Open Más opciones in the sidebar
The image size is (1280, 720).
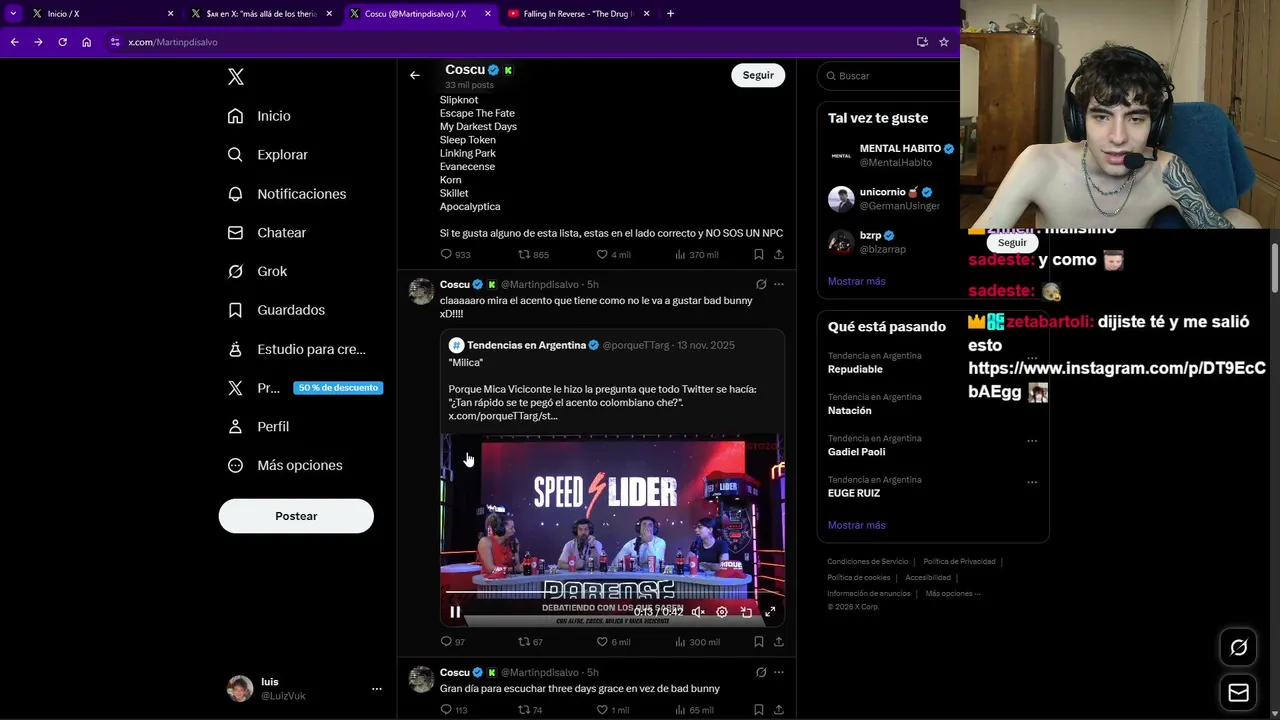coord(285,465)
